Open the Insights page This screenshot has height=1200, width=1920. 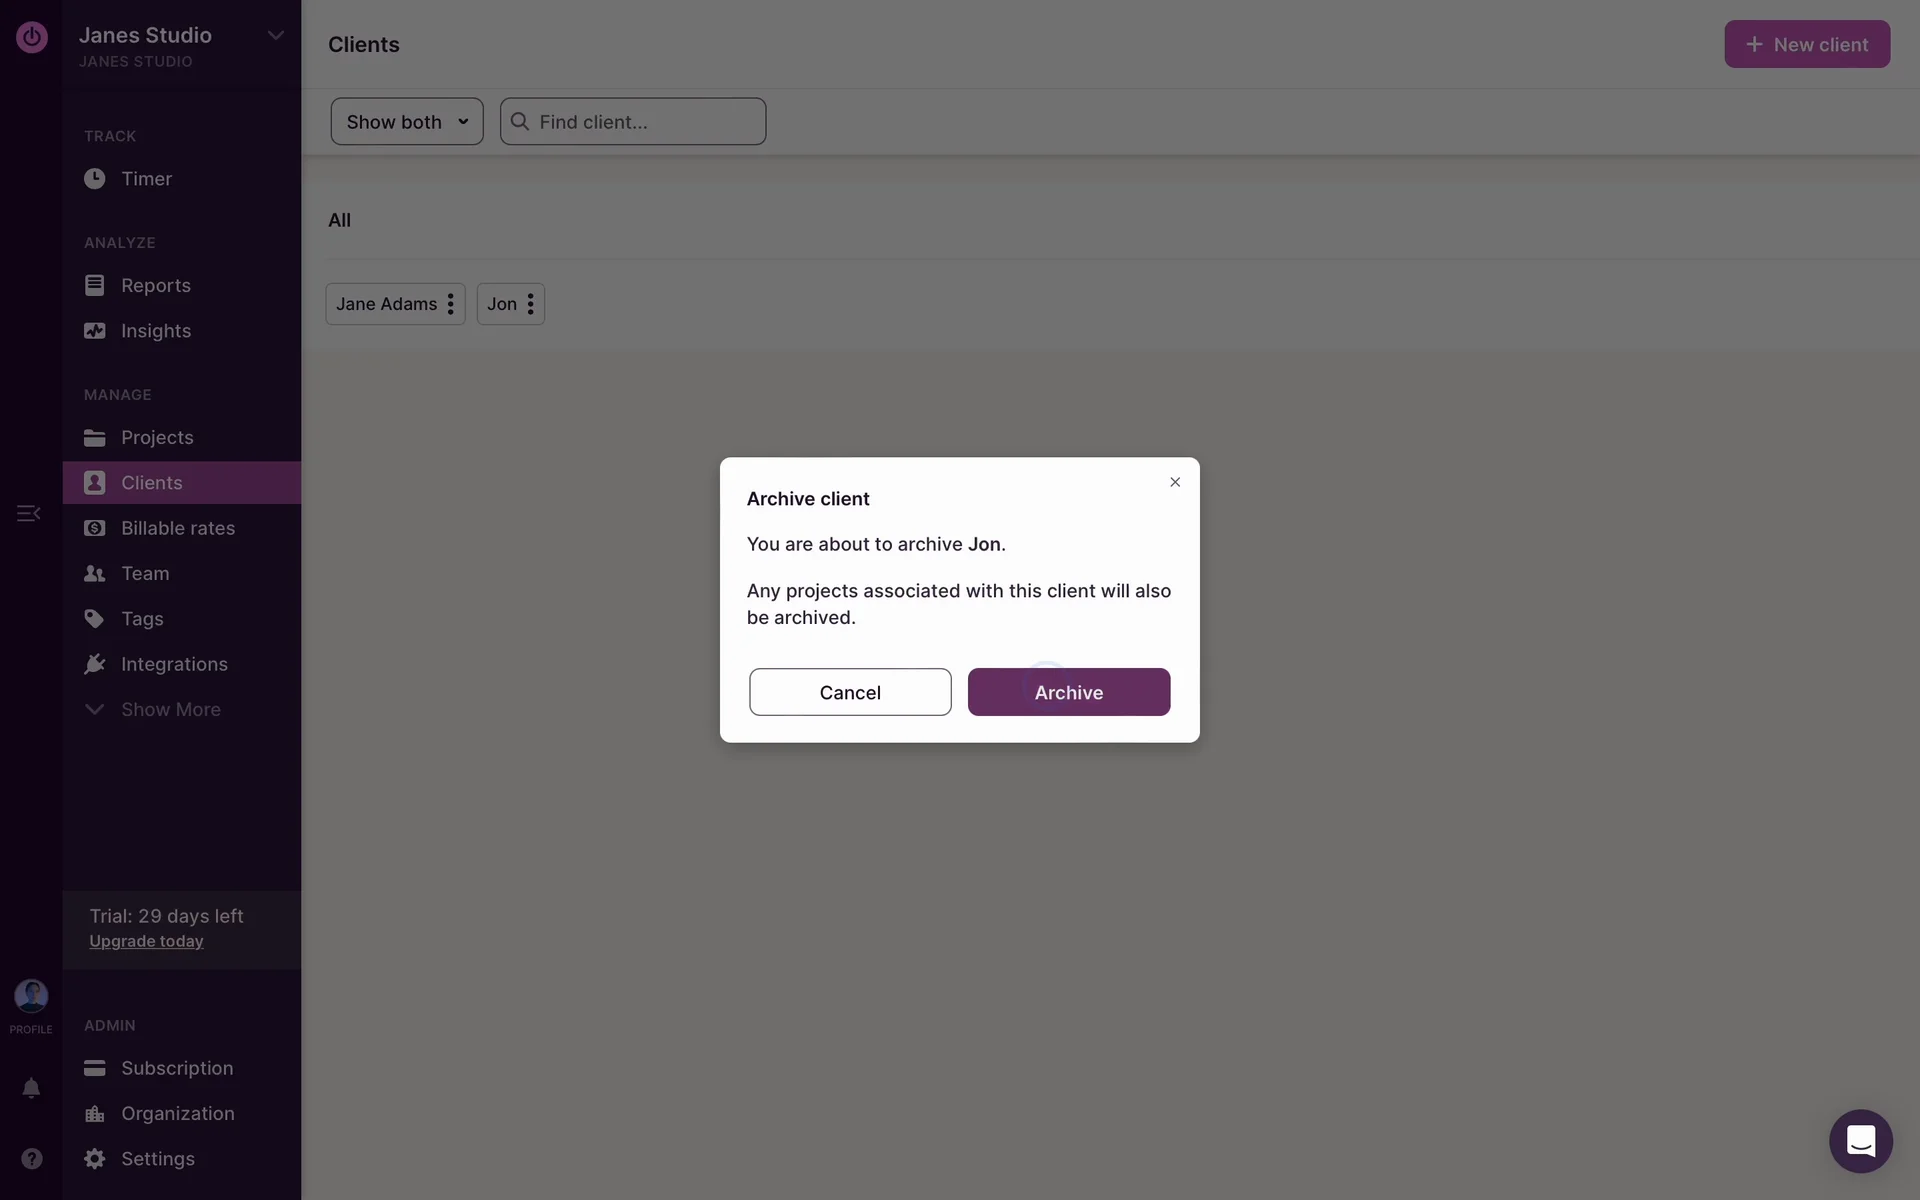tap(155, 331)
